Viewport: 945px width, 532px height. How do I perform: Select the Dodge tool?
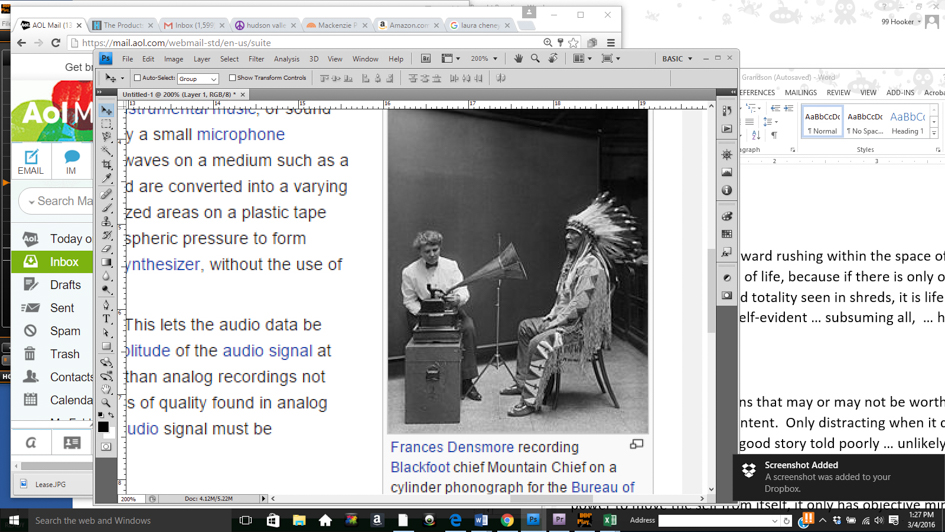[106, 289]
